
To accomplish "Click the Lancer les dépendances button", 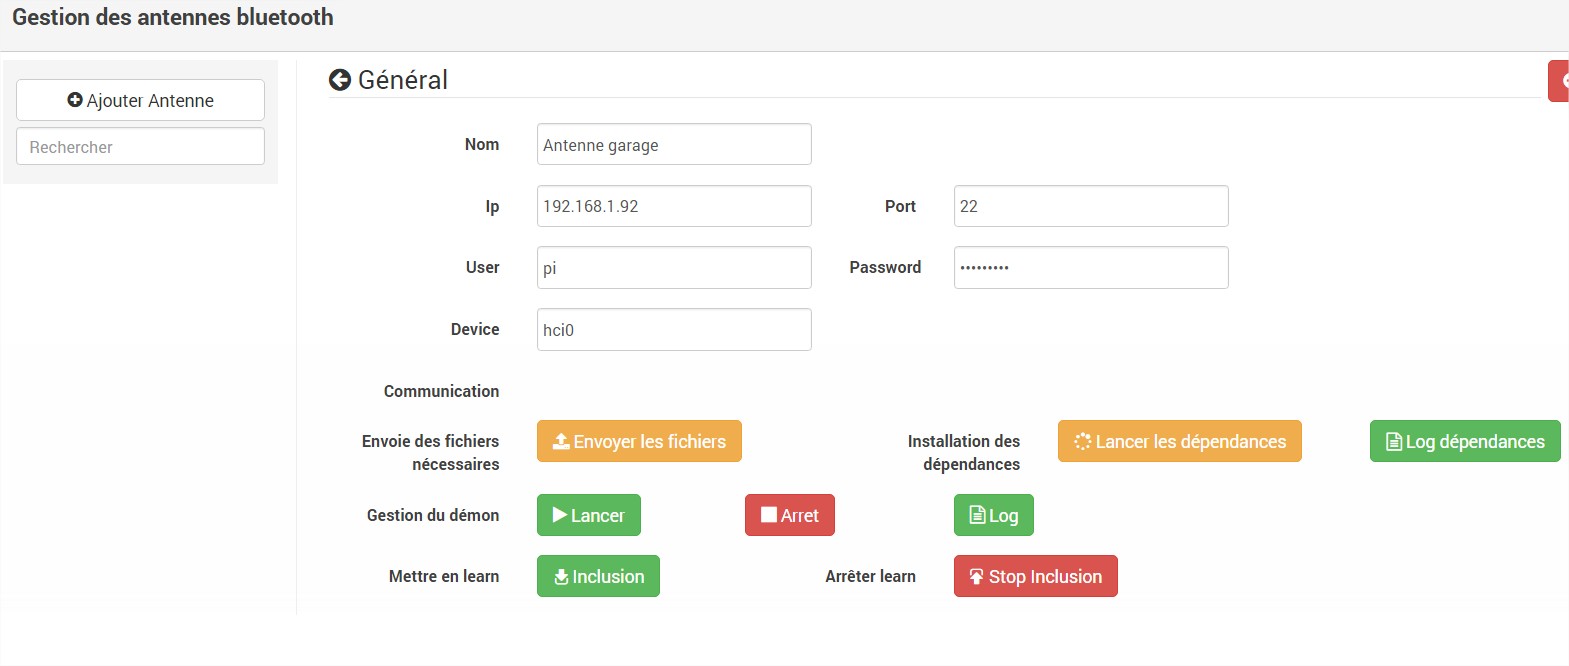I will [1180, 441].
